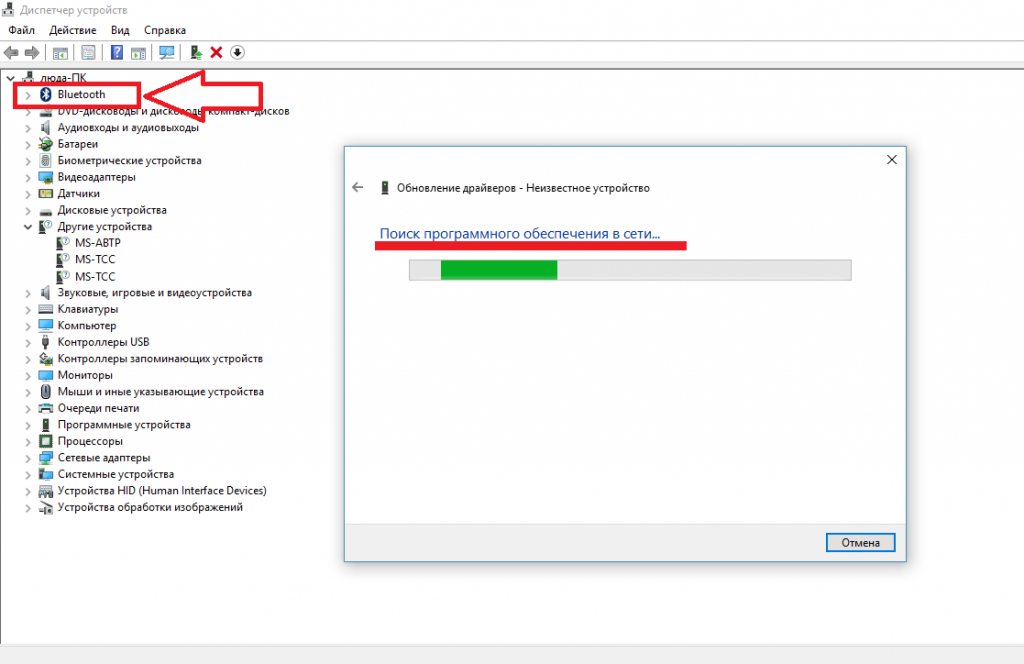Screen dimensions: 1024x664
Task: Expand the Контроллеры USB category
Action: pyautogui.click(x=28, y=342)
